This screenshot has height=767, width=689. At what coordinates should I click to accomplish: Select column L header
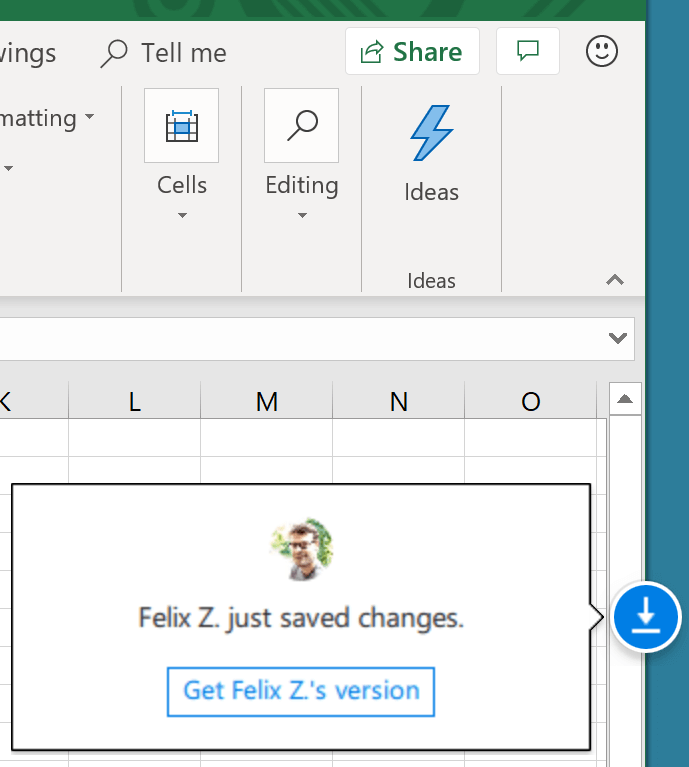134,402
